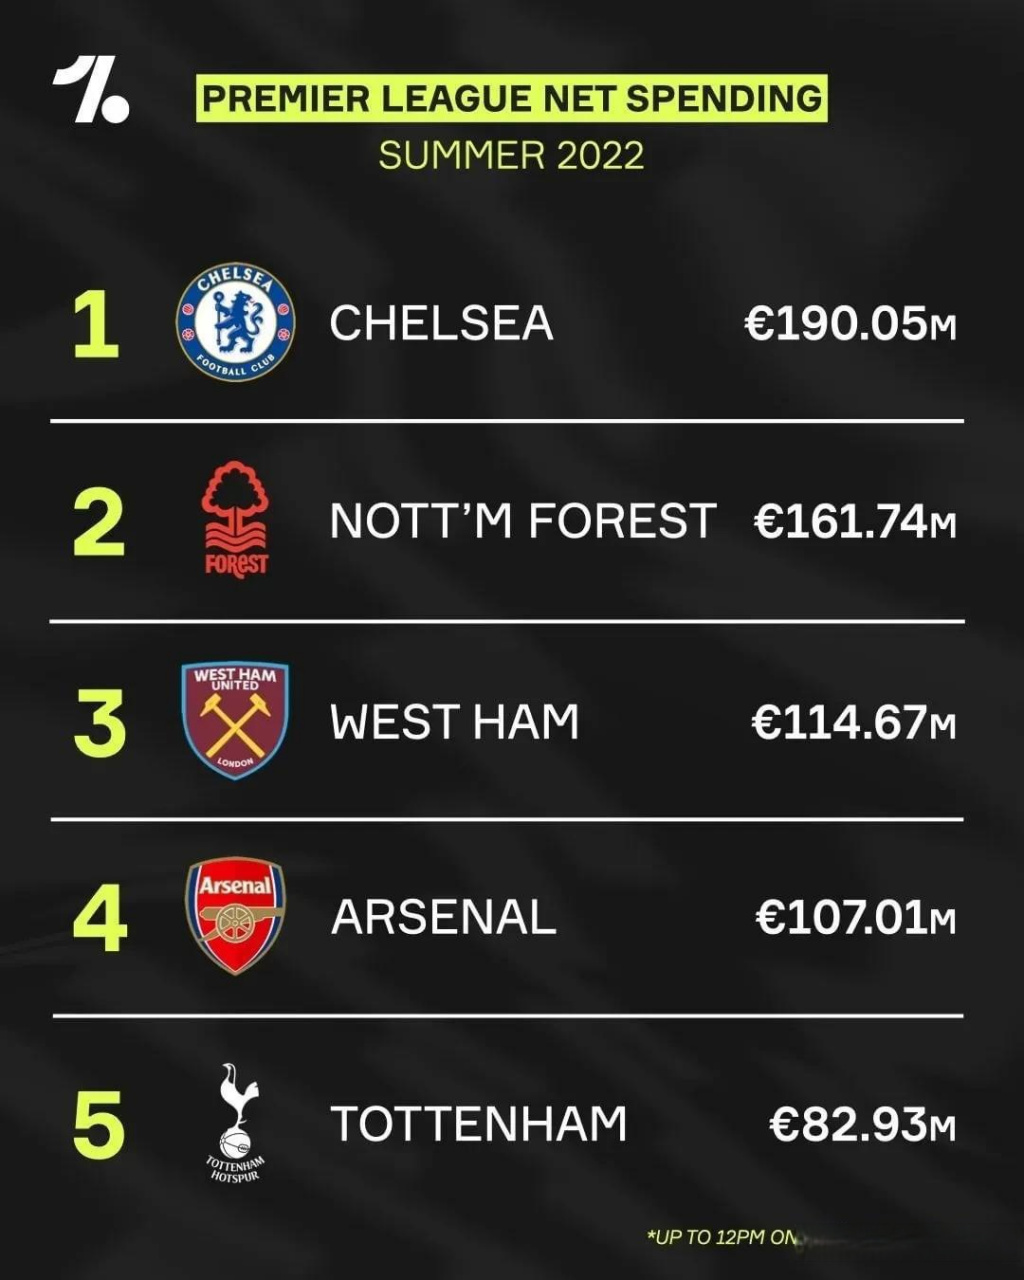Image resolution: width=1024 pixels, height=1280 pixels.
Task: Click the OneFootball logo at top left
Action: click(x=91, y=91)
